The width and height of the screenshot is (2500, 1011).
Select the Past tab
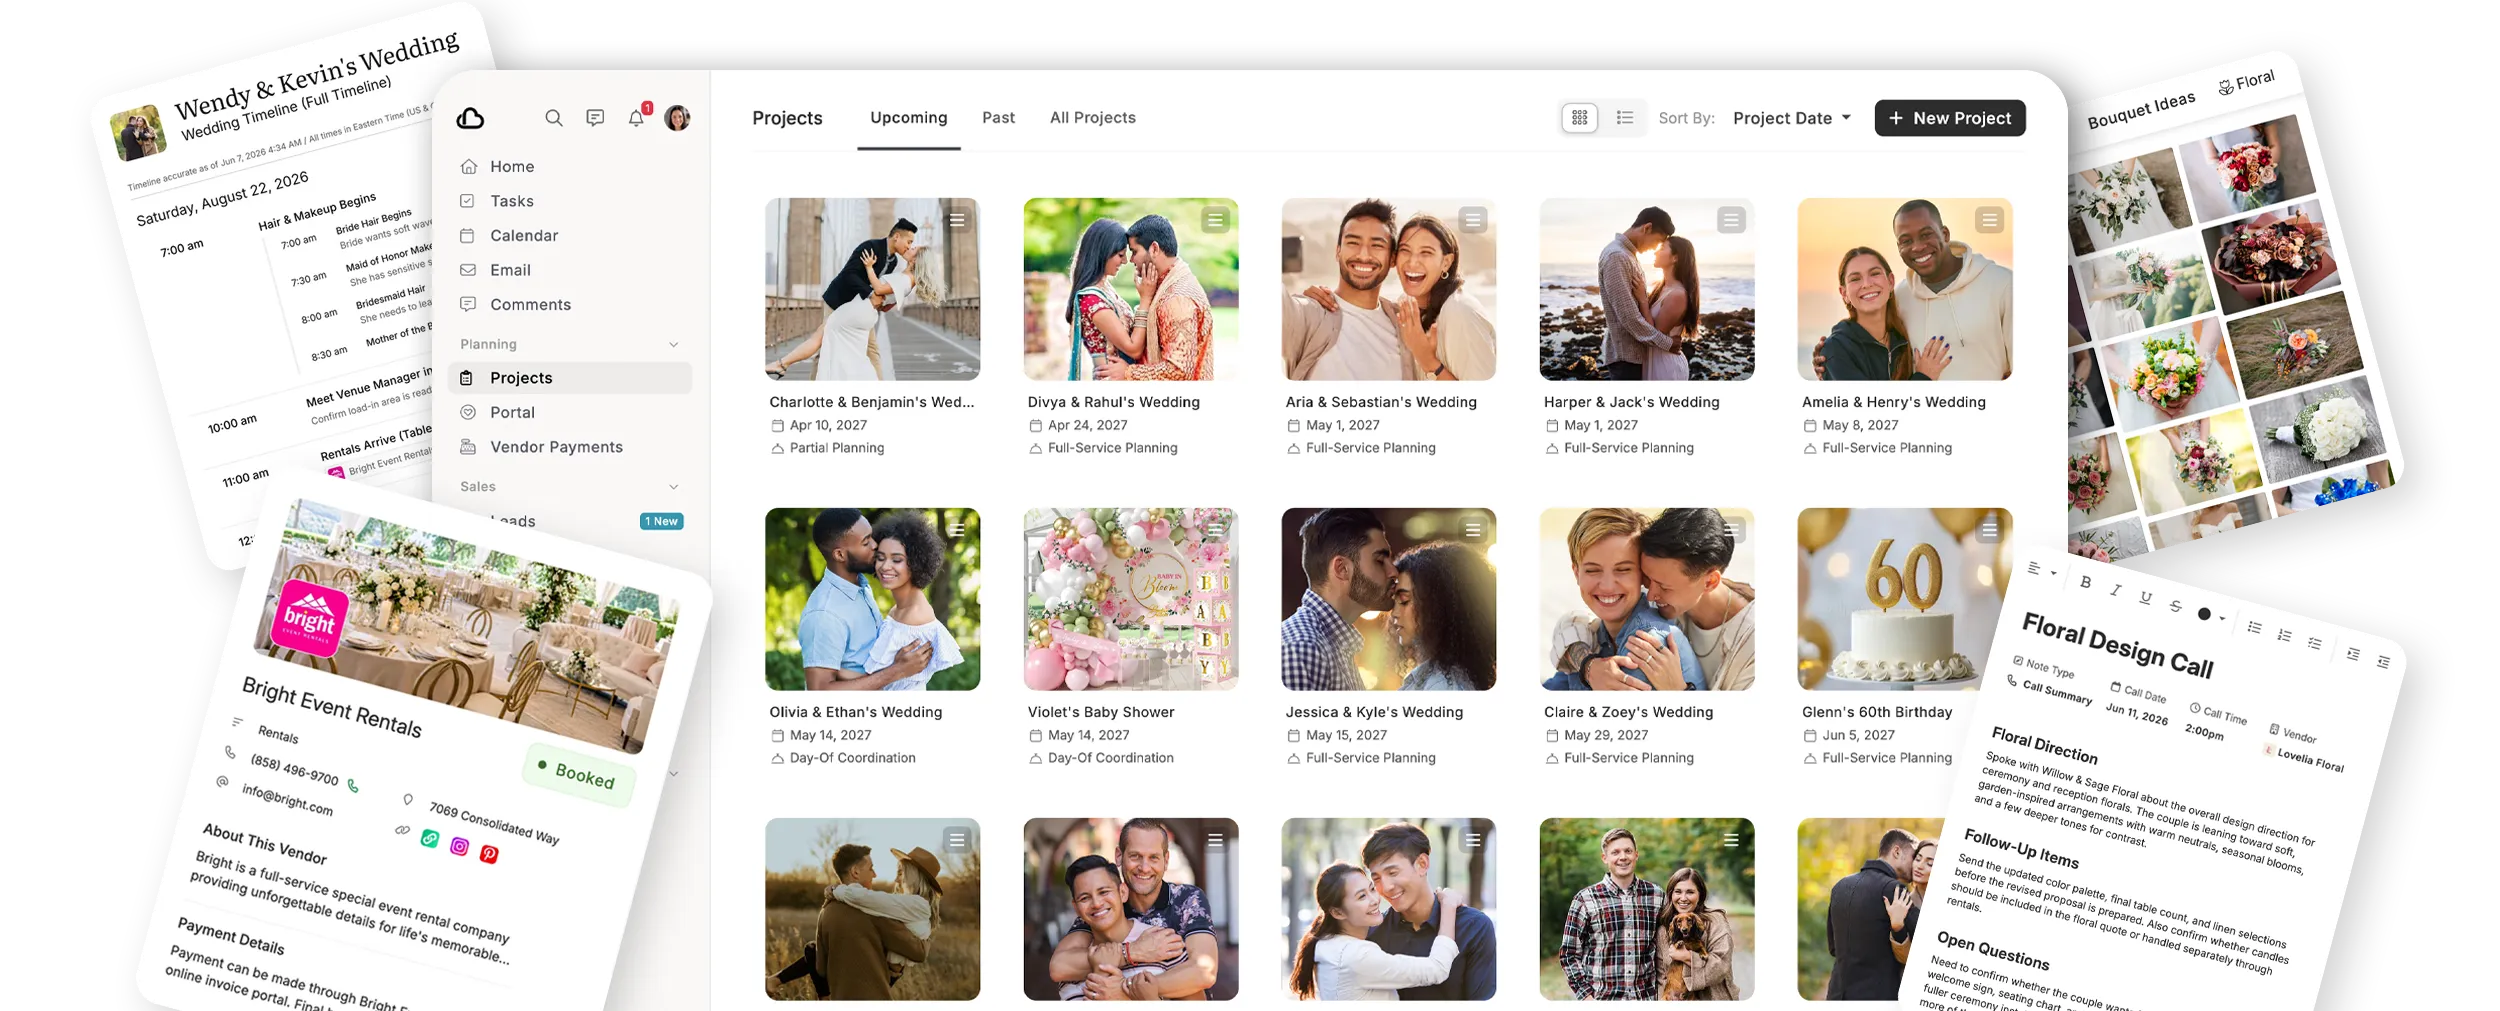998,118
